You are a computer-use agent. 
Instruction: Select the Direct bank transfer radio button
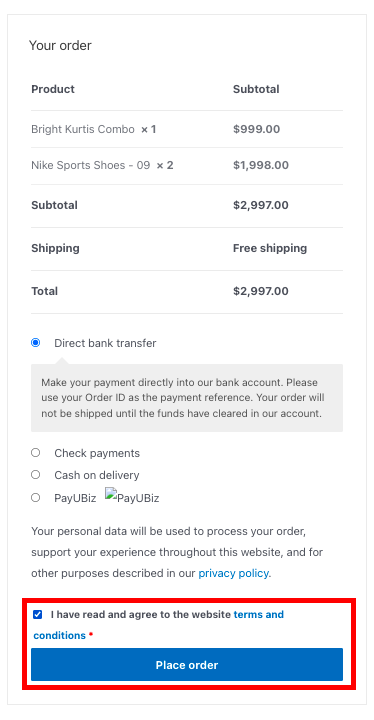pyautogui.click(x=35, y=343)
